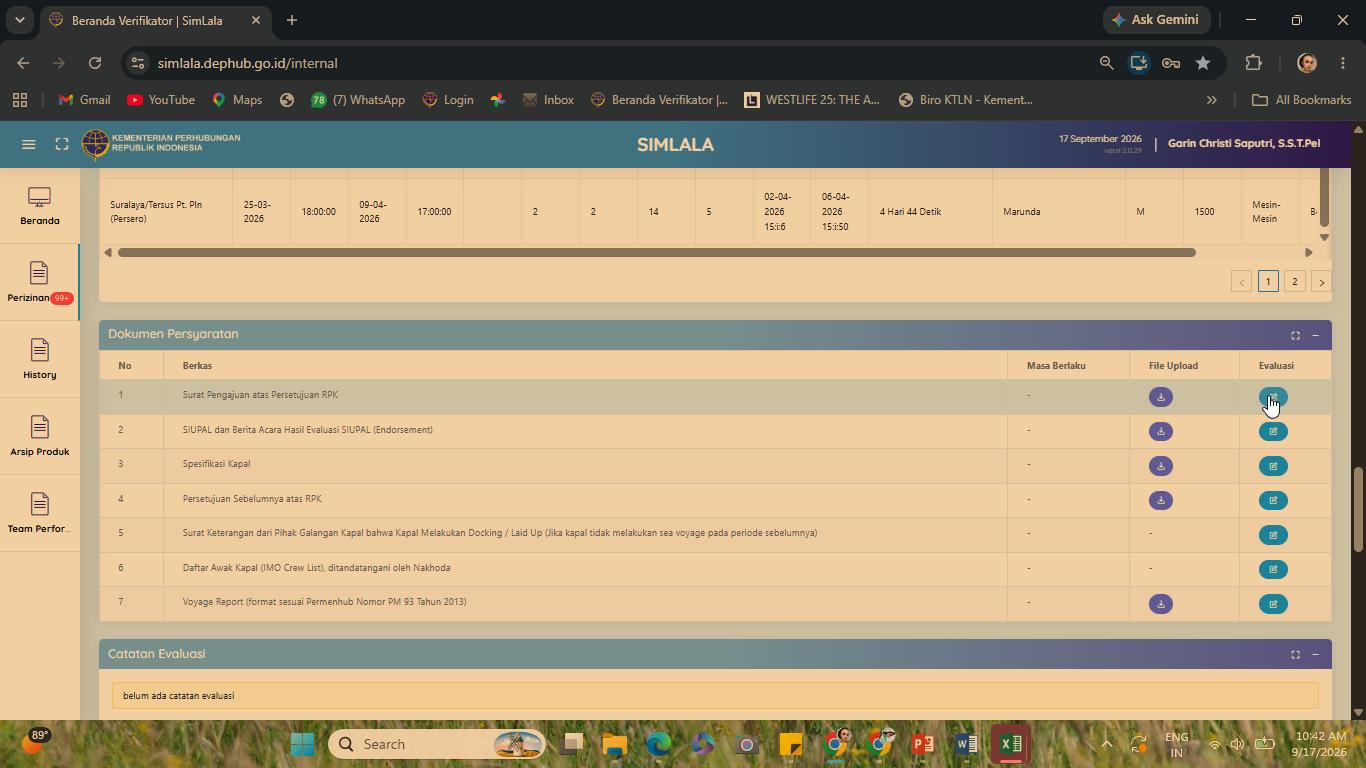Collapse the Catatan Evaluasi panel

(x=1315, y=654)
